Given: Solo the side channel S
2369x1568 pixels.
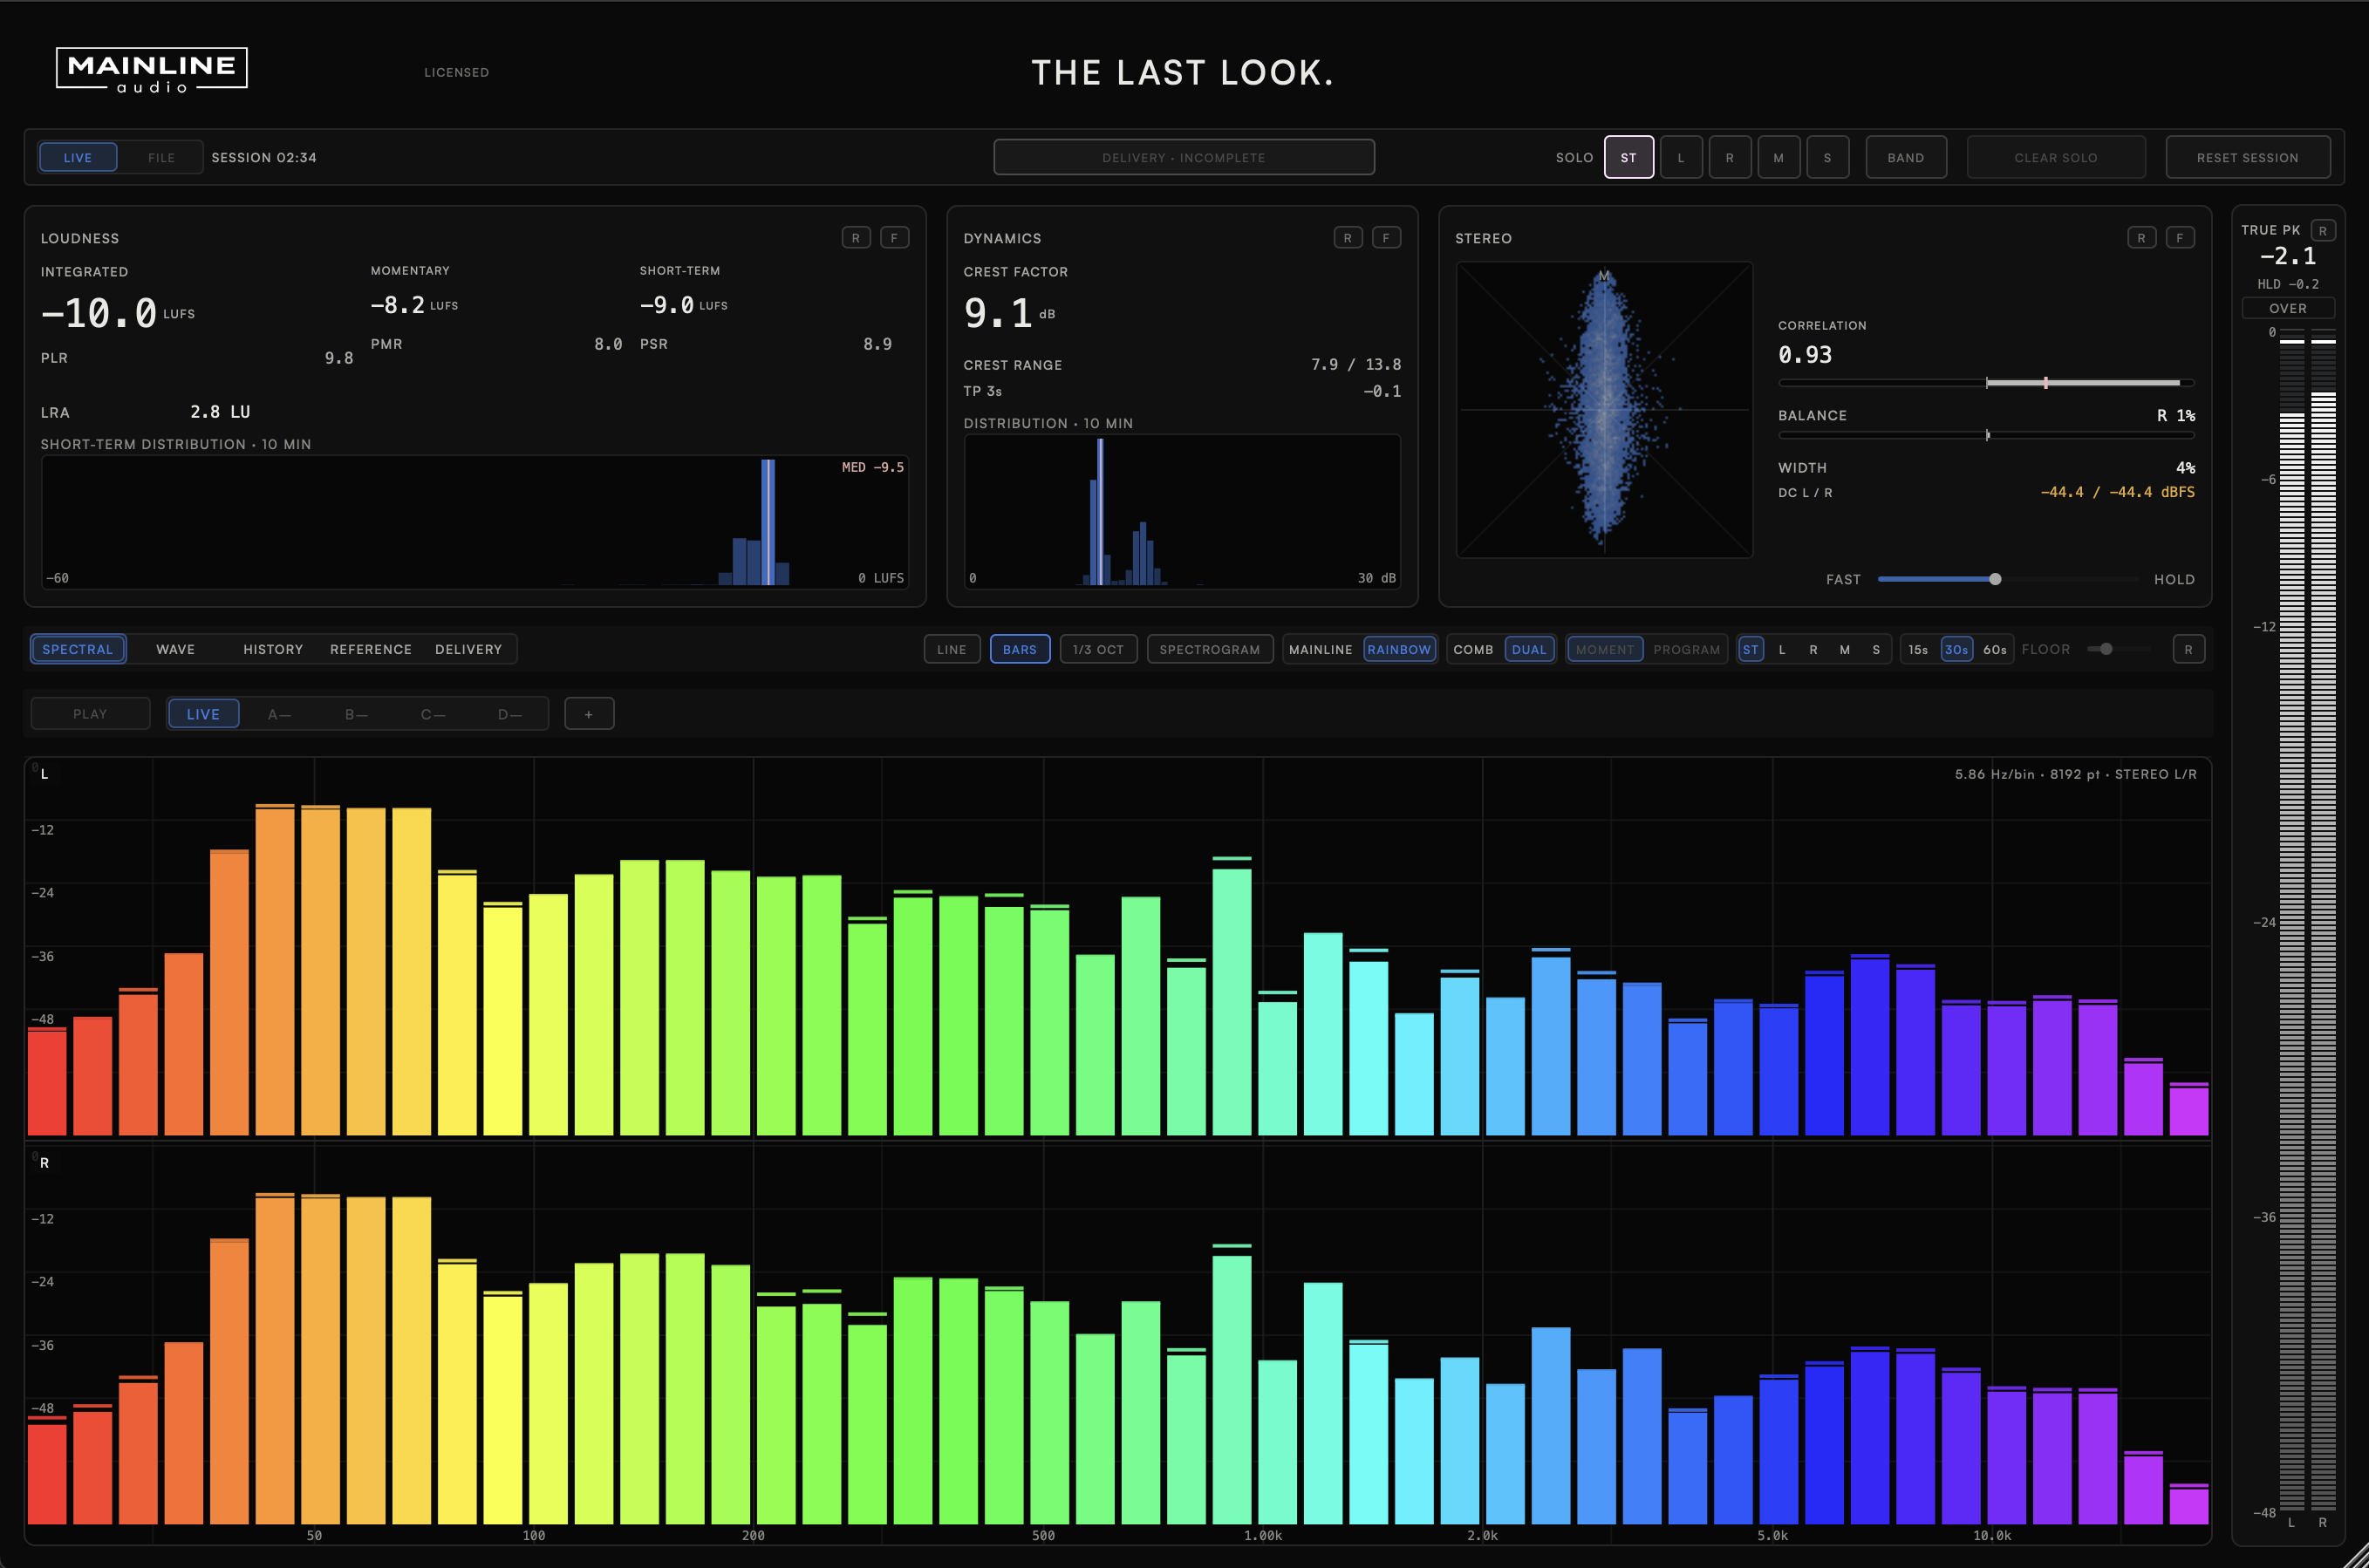Looking at the screenshot, I should pos(1828,158).
